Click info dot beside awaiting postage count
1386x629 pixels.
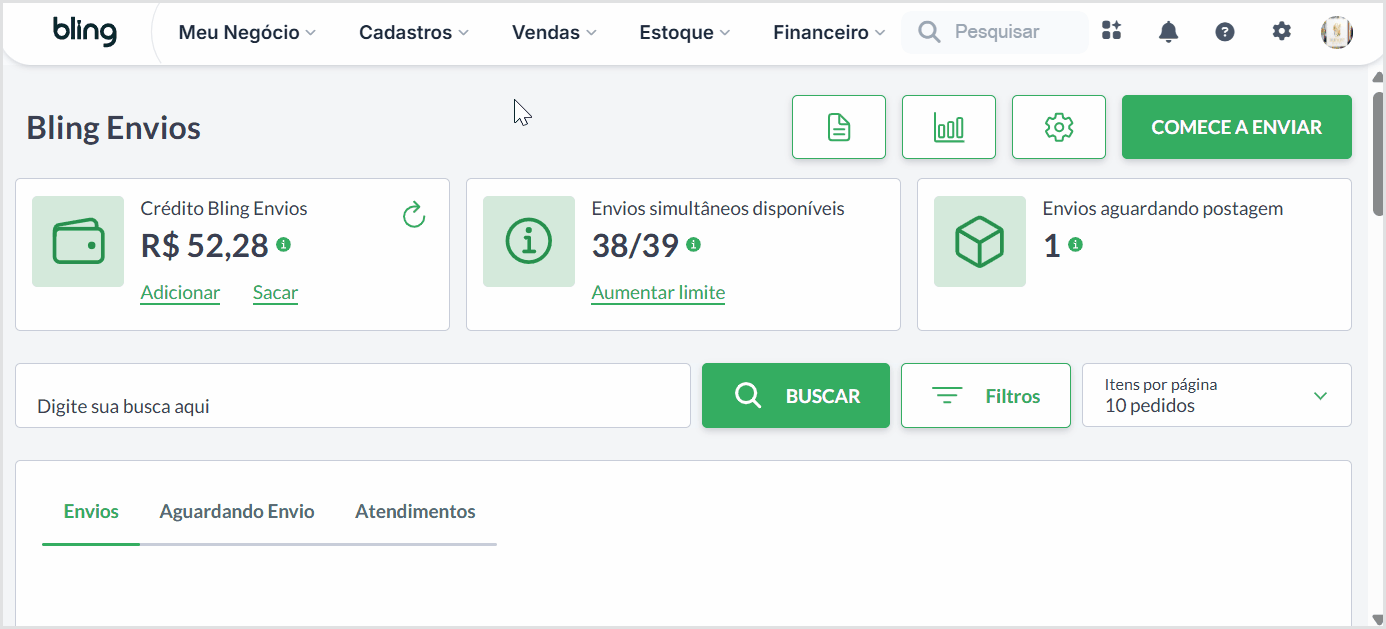pyautogui.click(x=1075, y=244)
